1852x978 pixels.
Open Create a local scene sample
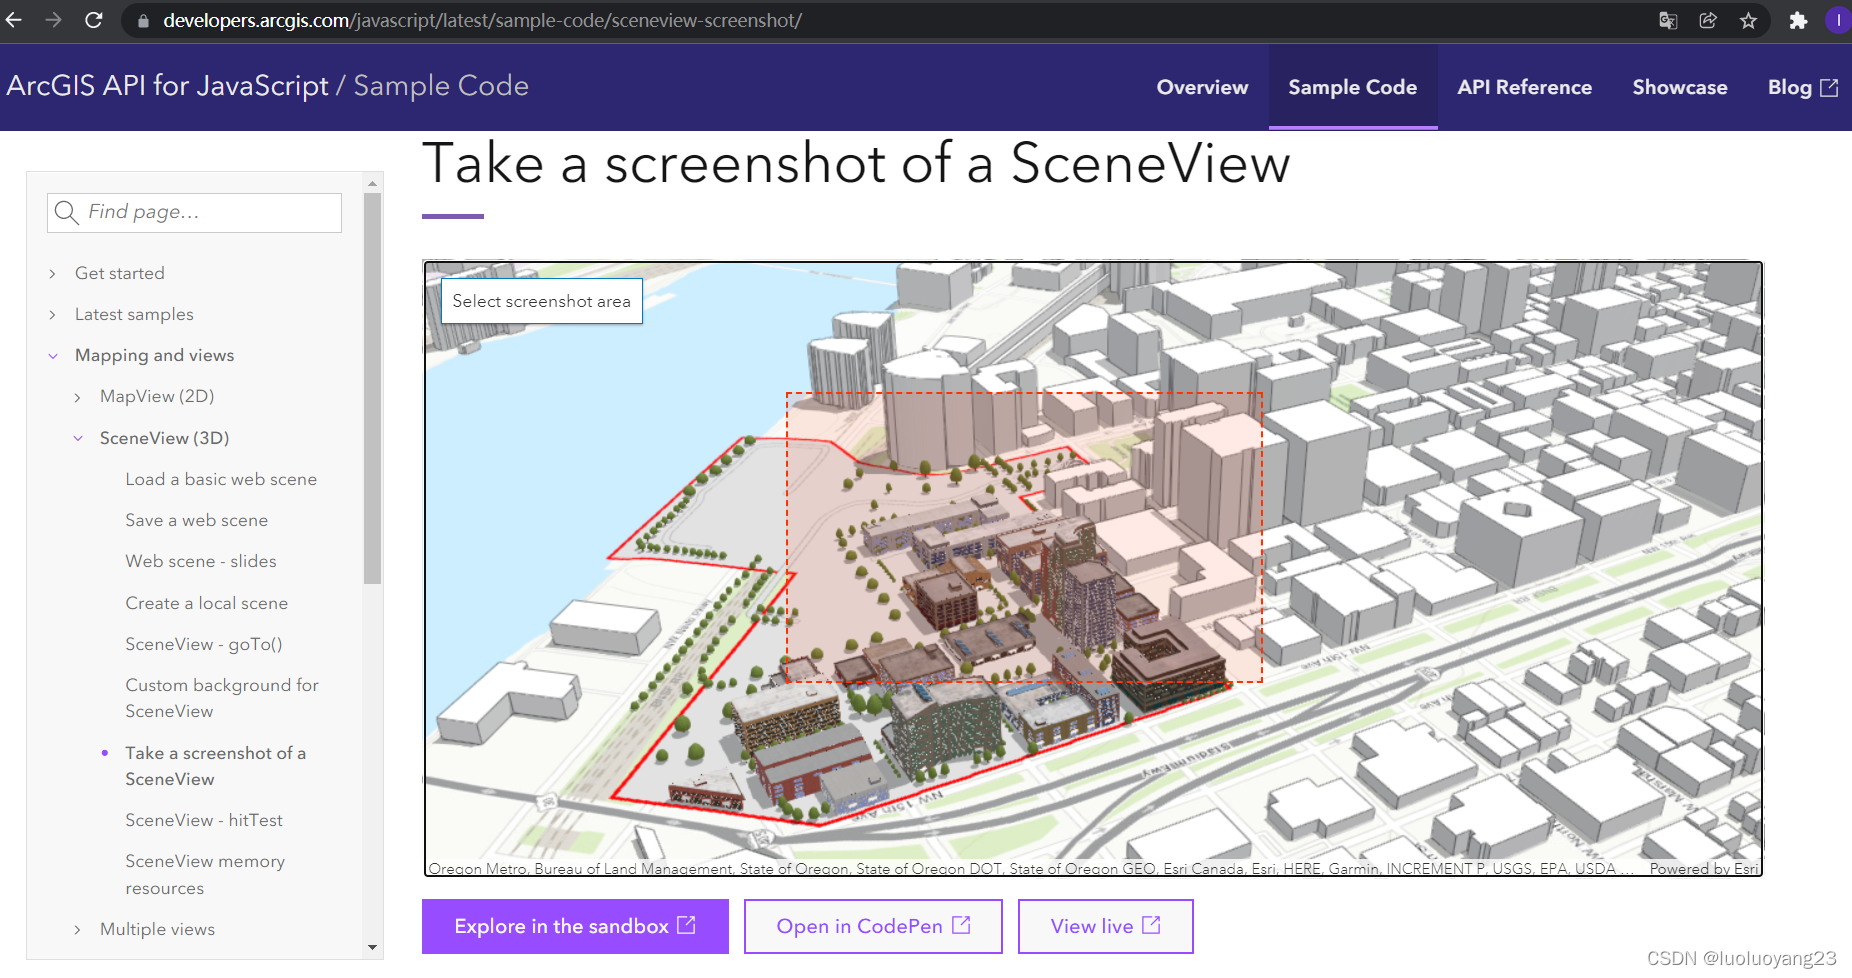click(x=206, y=603)
